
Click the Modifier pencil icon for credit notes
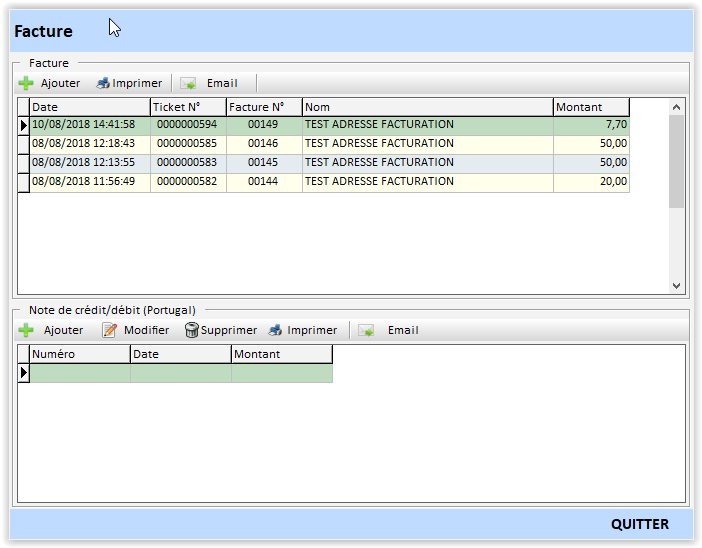pyautogui.click(x=110, y=330)
